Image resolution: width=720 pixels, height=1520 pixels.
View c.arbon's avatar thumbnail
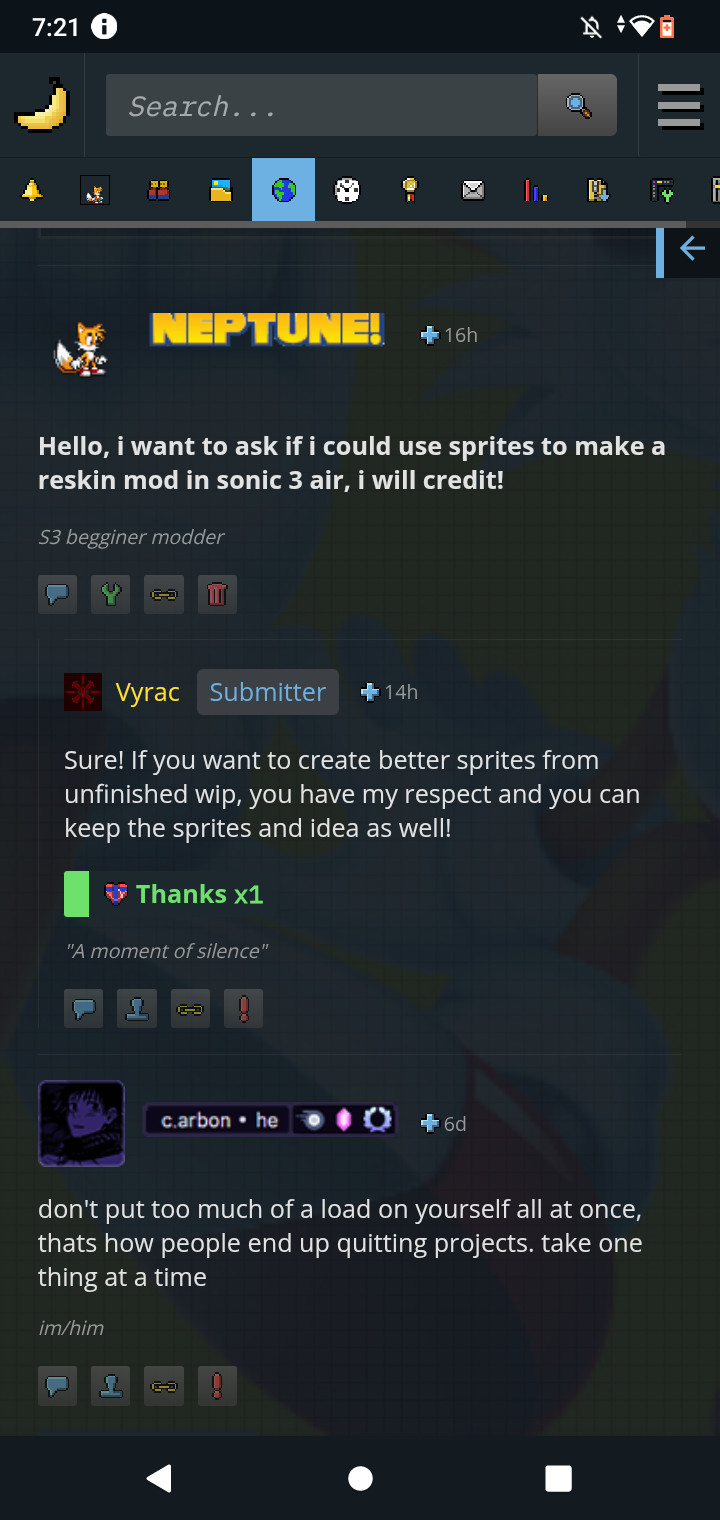click(x=81, y=1123)
